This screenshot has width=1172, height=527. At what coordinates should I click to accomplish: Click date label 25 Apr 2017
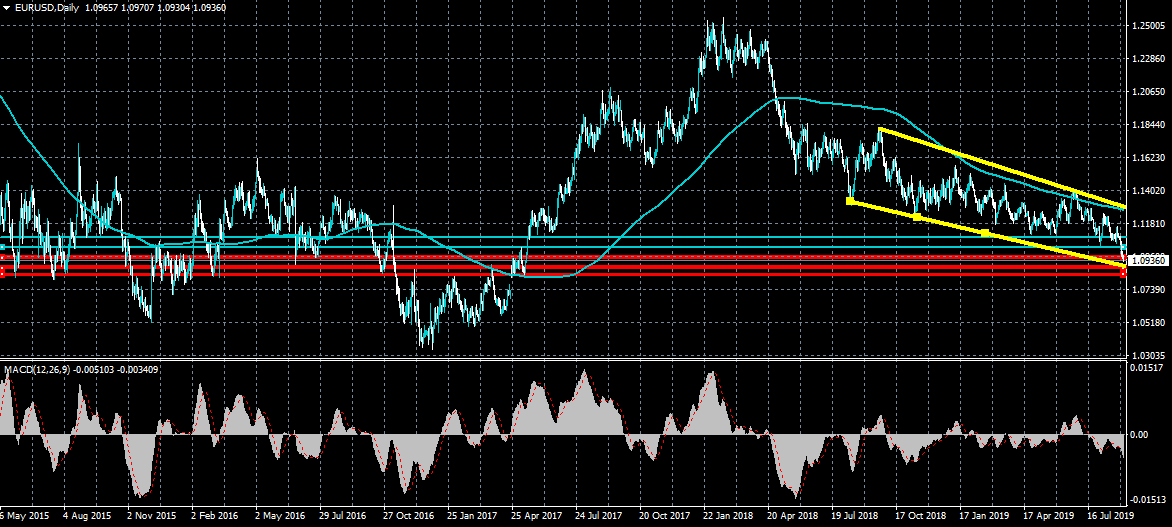537,516
